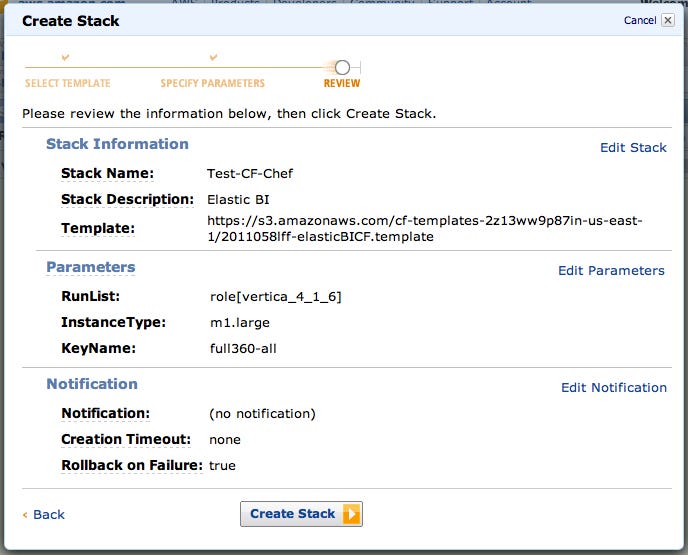Click the S3 template URL text
The image size is (688, 555).
tap(424, 228)
